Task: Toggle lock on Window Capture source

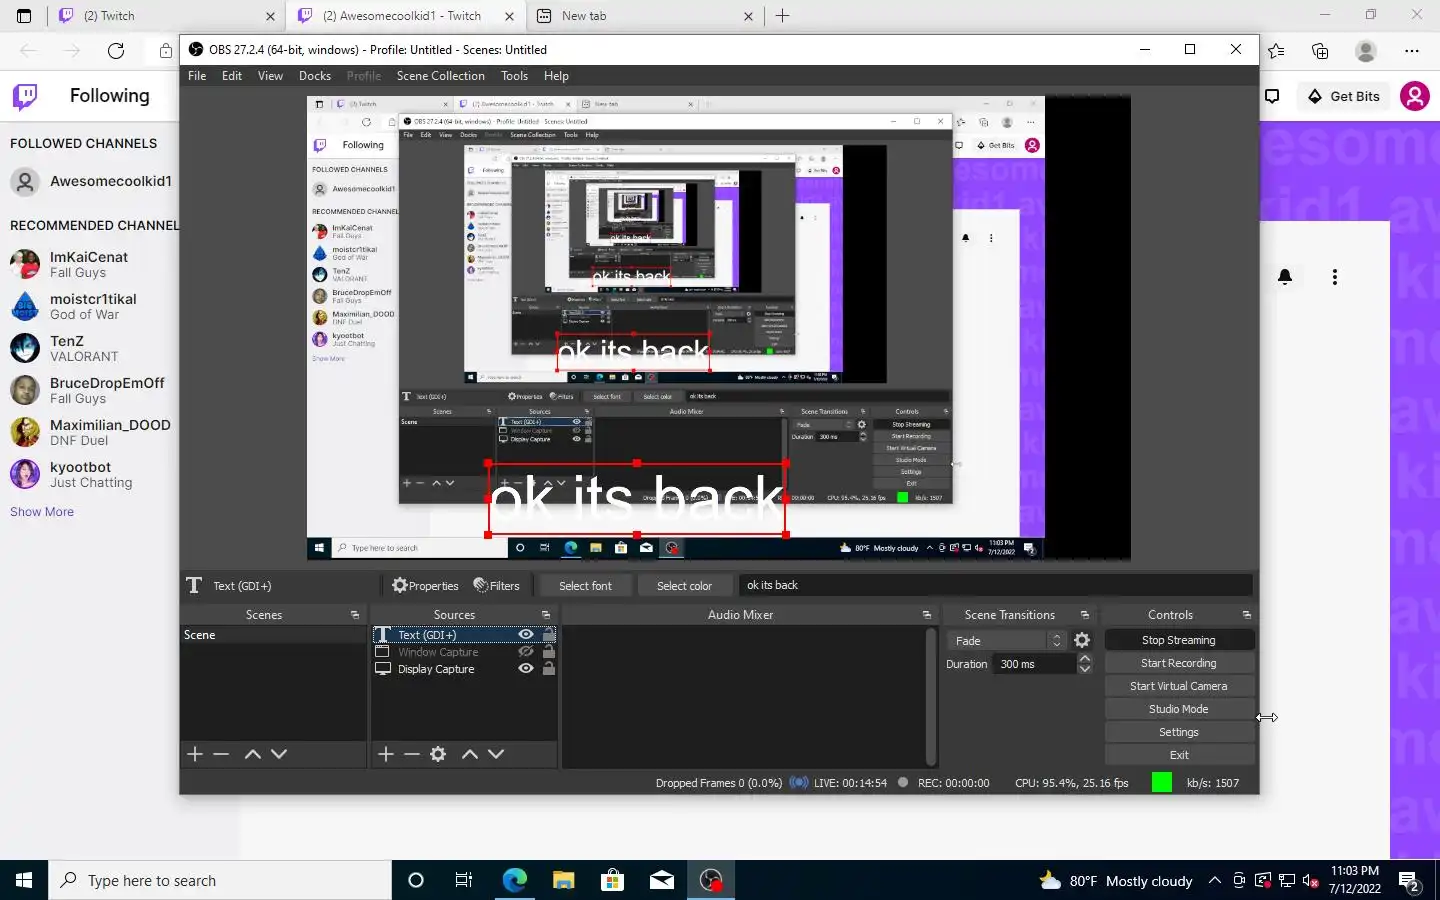Action: (x=549, y=651)
